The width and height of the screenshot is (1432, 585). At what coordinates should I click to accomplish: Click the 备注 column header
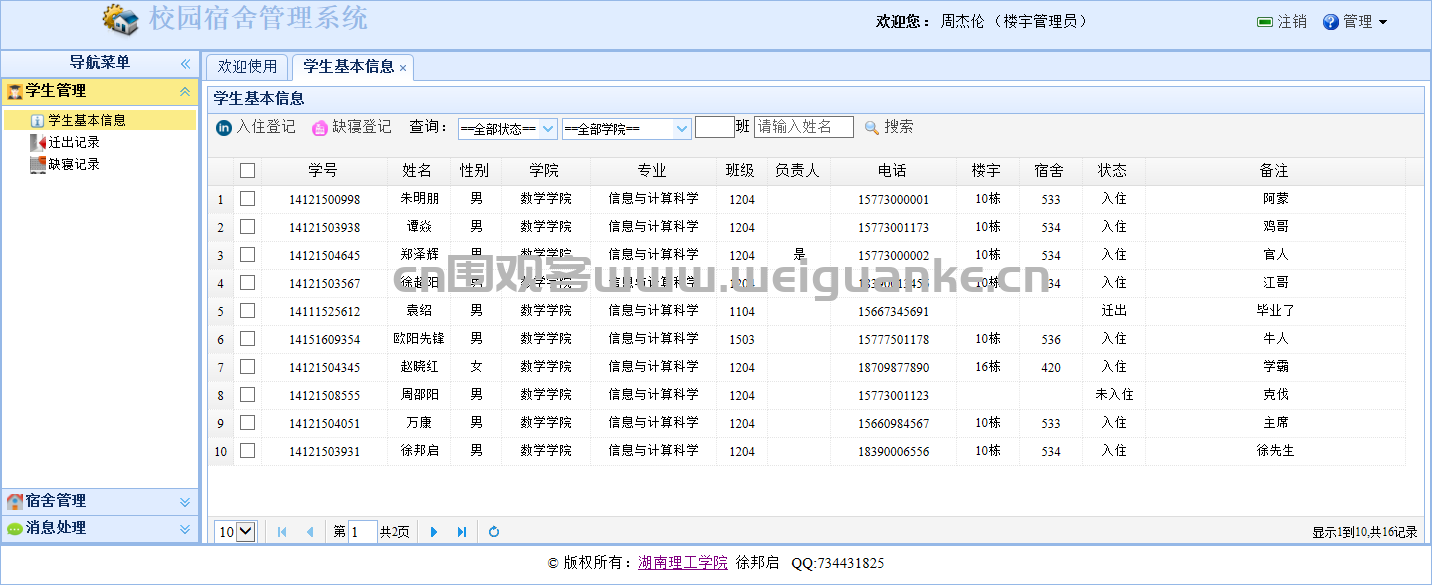click(1275, 171)
